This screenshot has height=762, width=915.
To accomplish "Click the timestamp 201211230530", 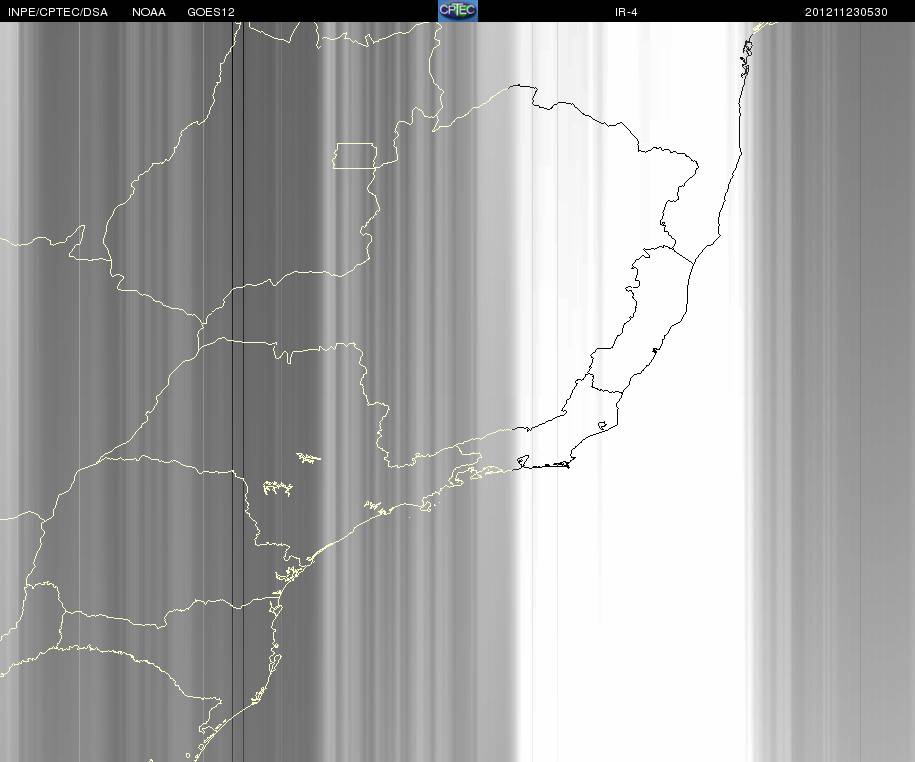I will [x=846, y=12].
